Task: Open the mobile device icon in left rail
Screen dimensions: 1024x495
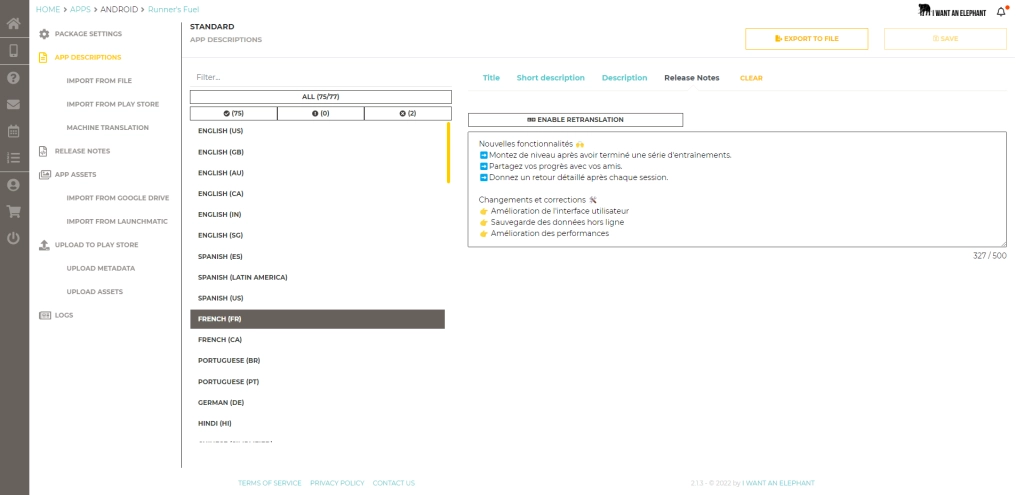Action: coord(14,51)
